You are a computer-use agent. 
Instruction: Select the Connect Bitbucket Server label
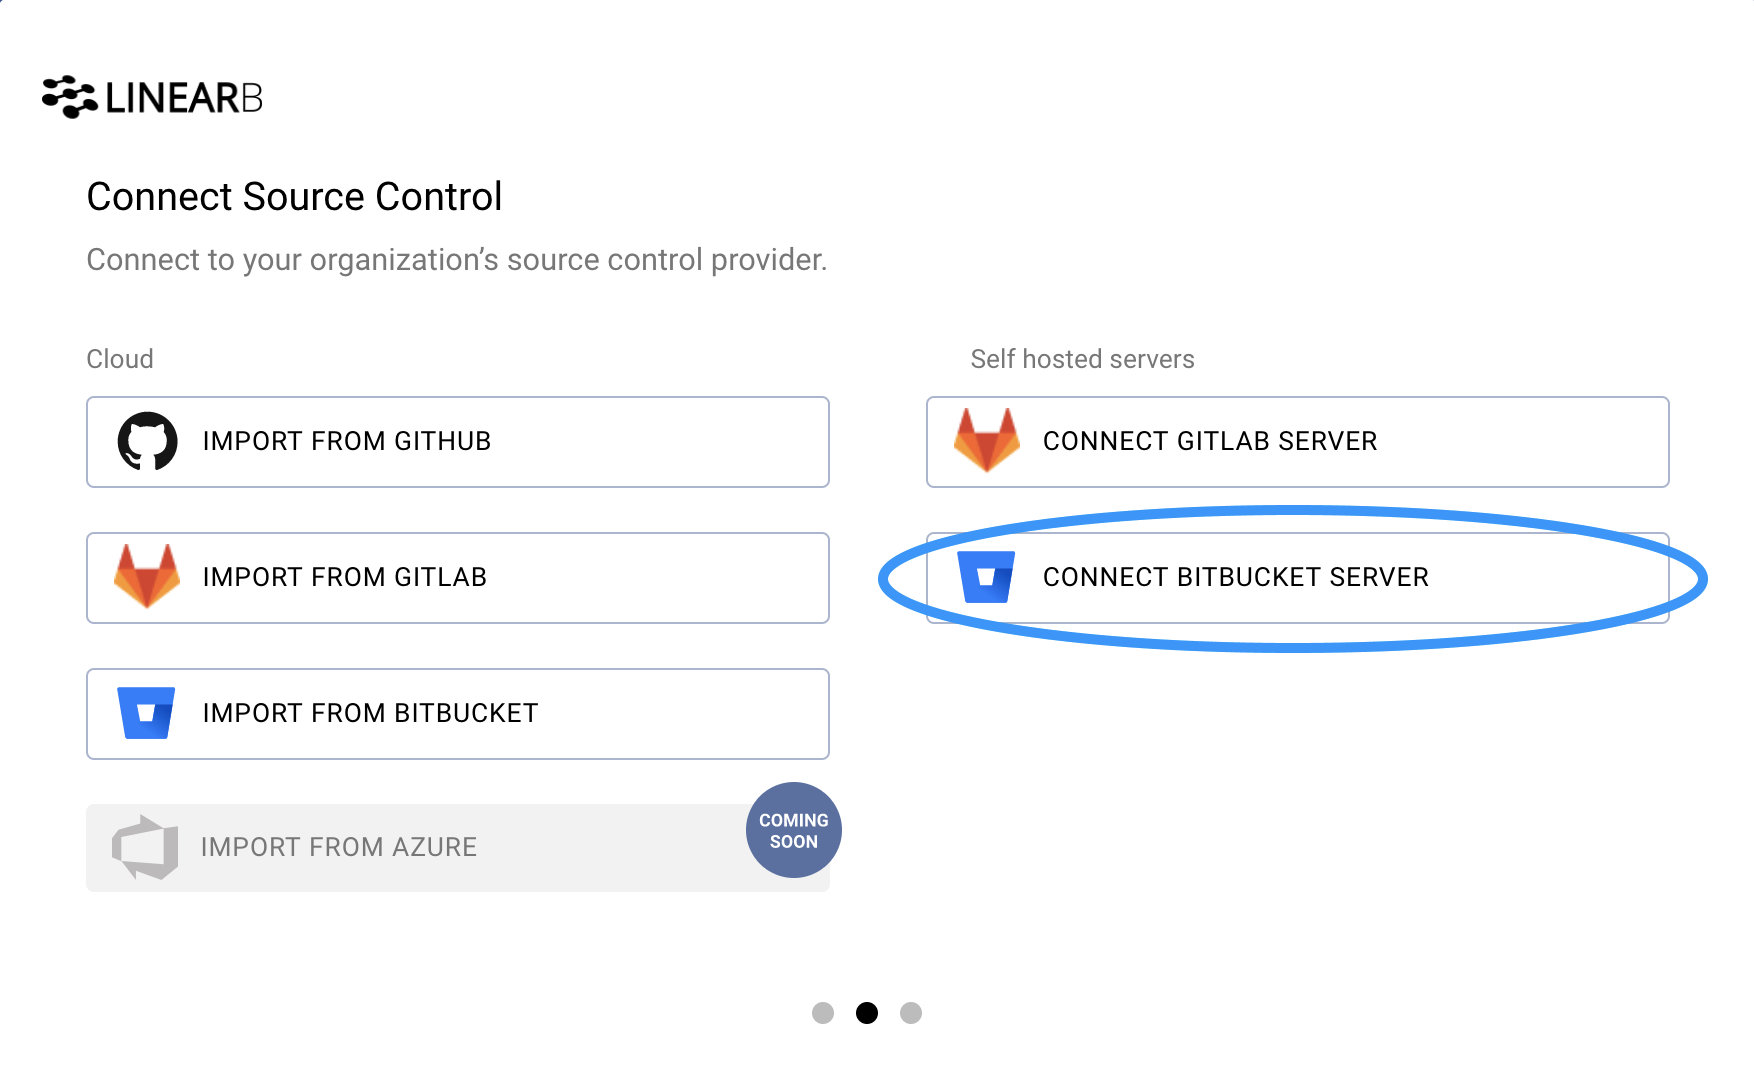pyautogui.click(x=1236, y=577)
